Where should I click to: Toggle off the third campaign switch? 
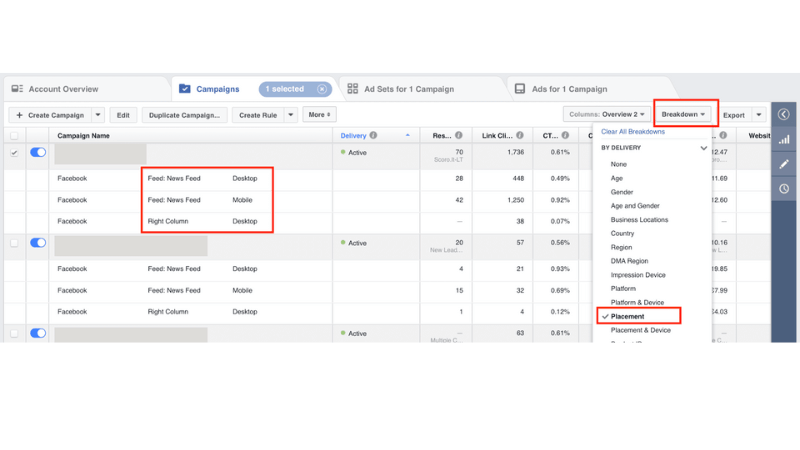coord(38,333)
